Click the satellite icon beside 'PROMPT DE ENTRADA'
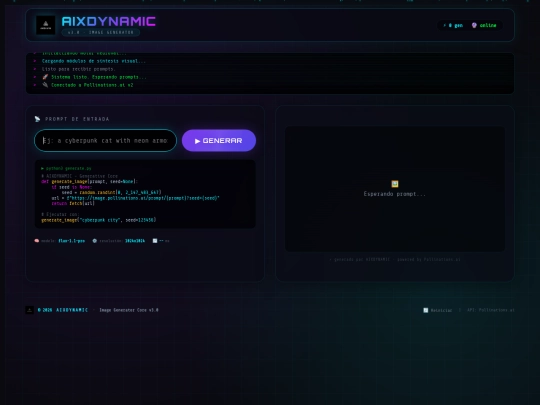The height and width of the screenshot is (405, 540). 37,119
